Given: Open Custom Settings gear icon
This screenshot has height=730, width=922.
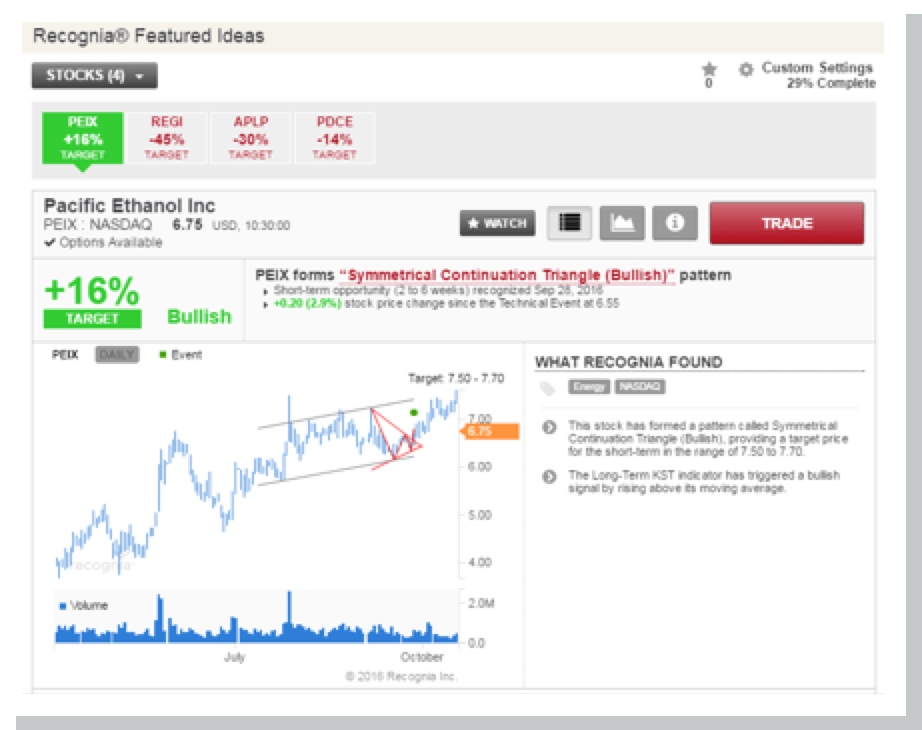Looking at the screenshot, I should (x=746, y=69).
